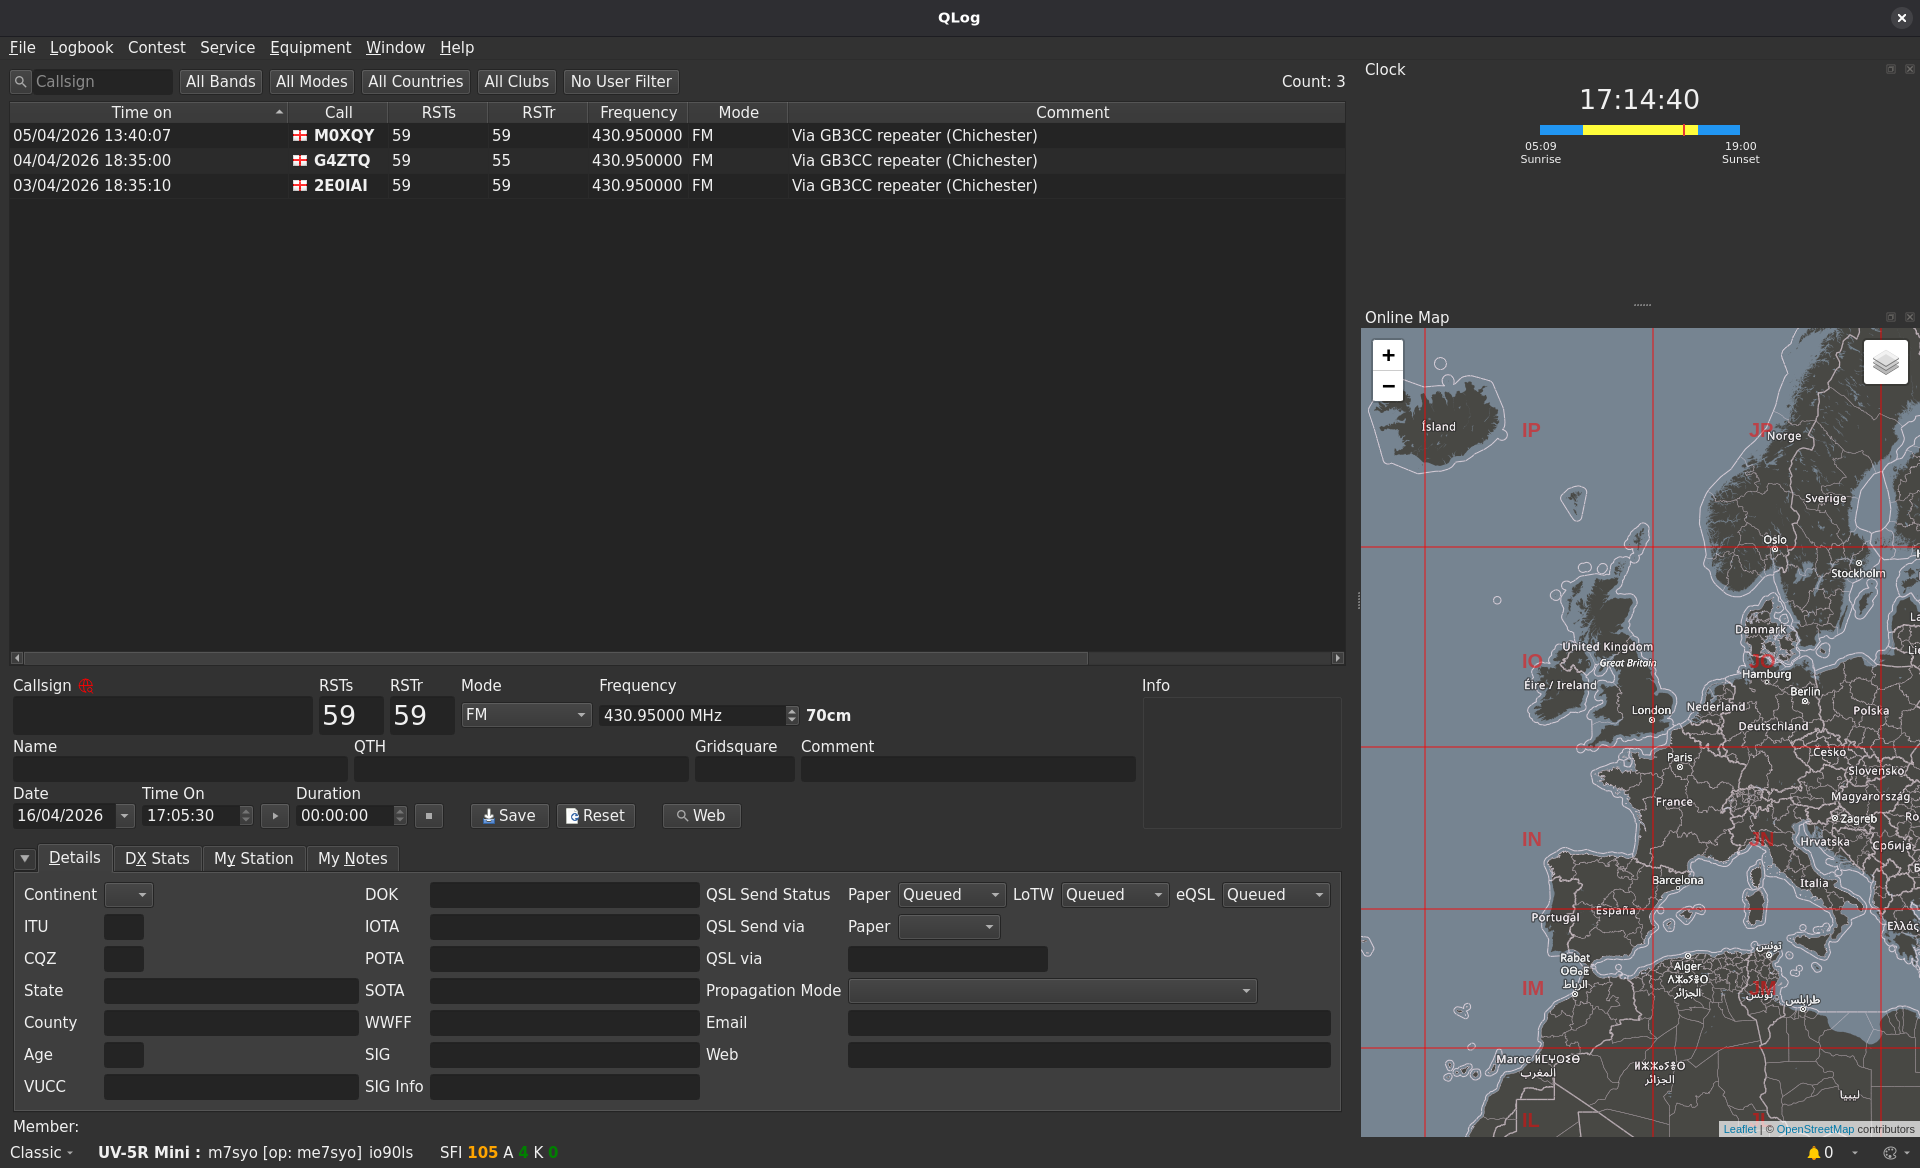Click the map layers icon
The image size is (1920, 1168).
[1885, 362]
